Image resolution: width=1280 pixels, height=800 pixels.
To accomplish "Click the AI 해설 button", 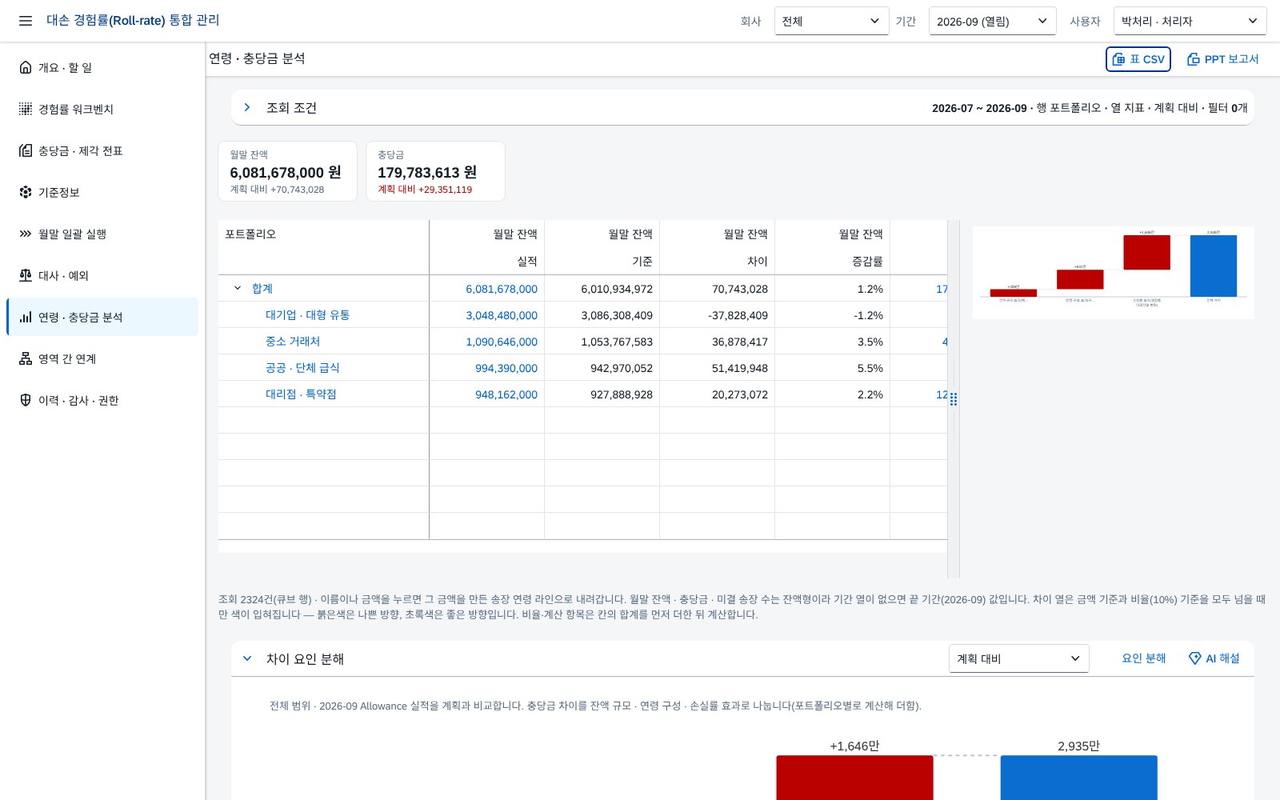I will point(1213,658).
